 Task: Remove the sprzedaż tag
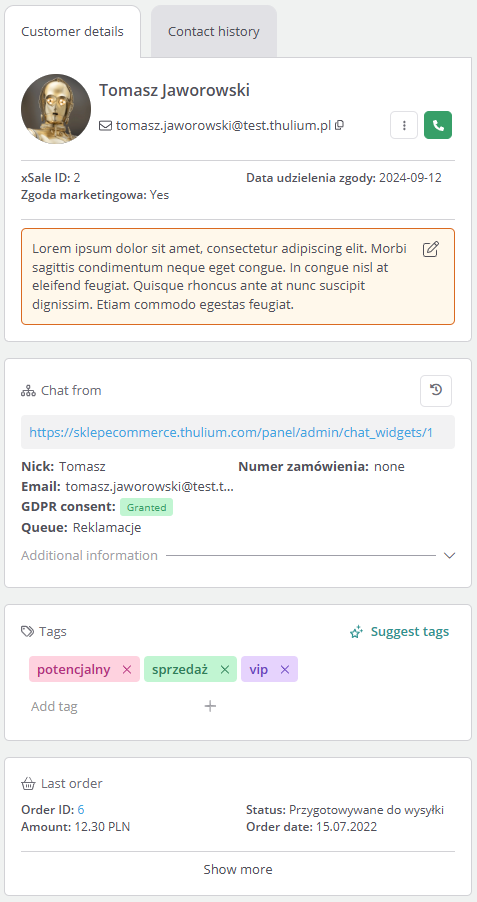click(225, 670)
